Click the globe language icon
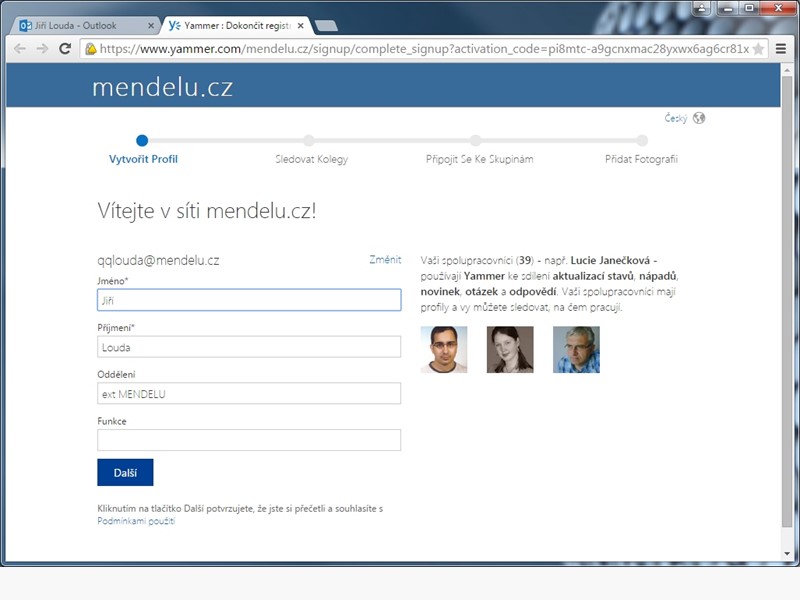 pos(699,118)
